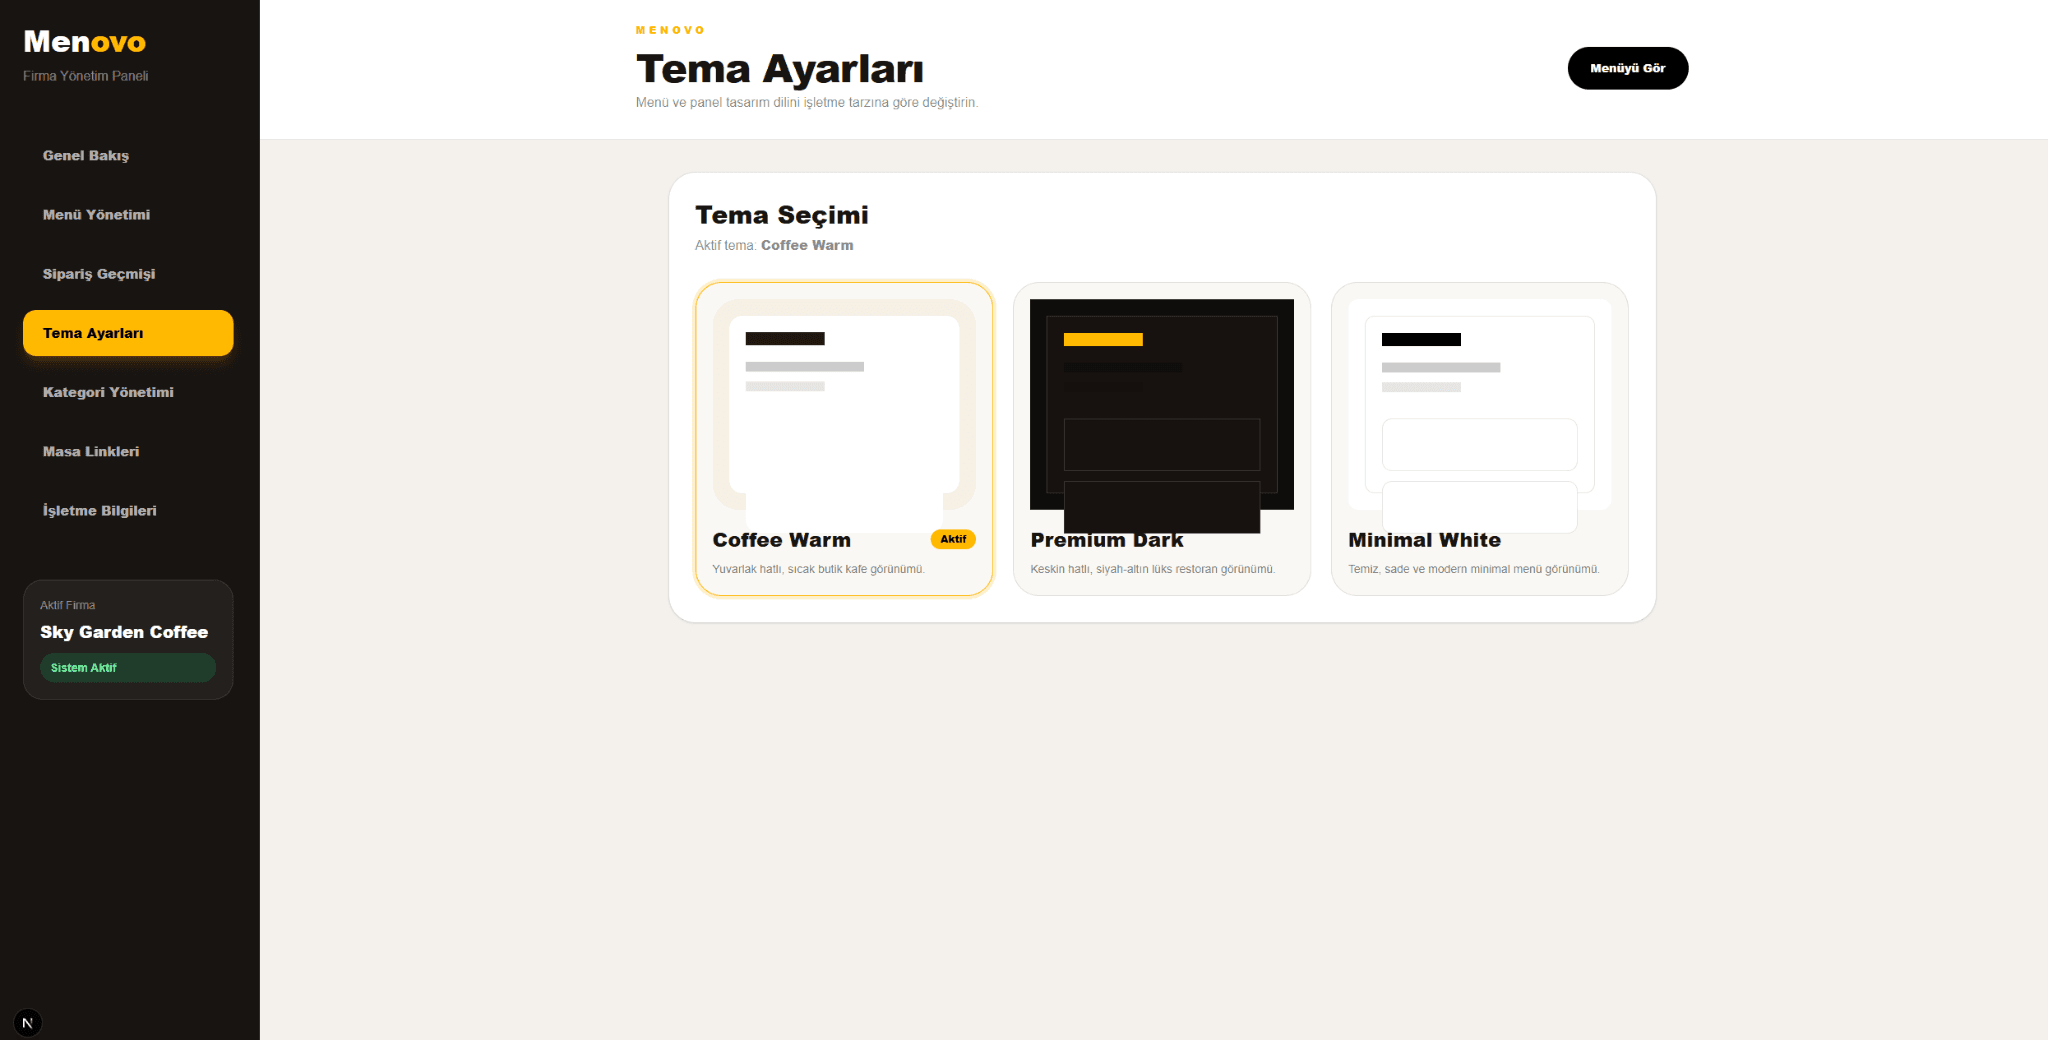The image size is (2048, 1040).
Task: Open Genel Bakış in sidebar
Action: click(128, 155)
